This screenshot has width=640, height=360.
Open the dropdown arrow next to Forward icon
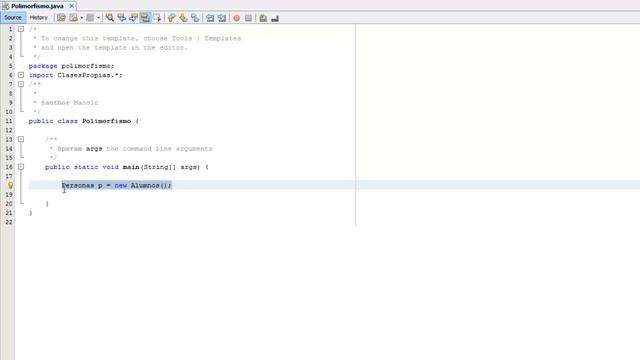click(x=98, y=18)
